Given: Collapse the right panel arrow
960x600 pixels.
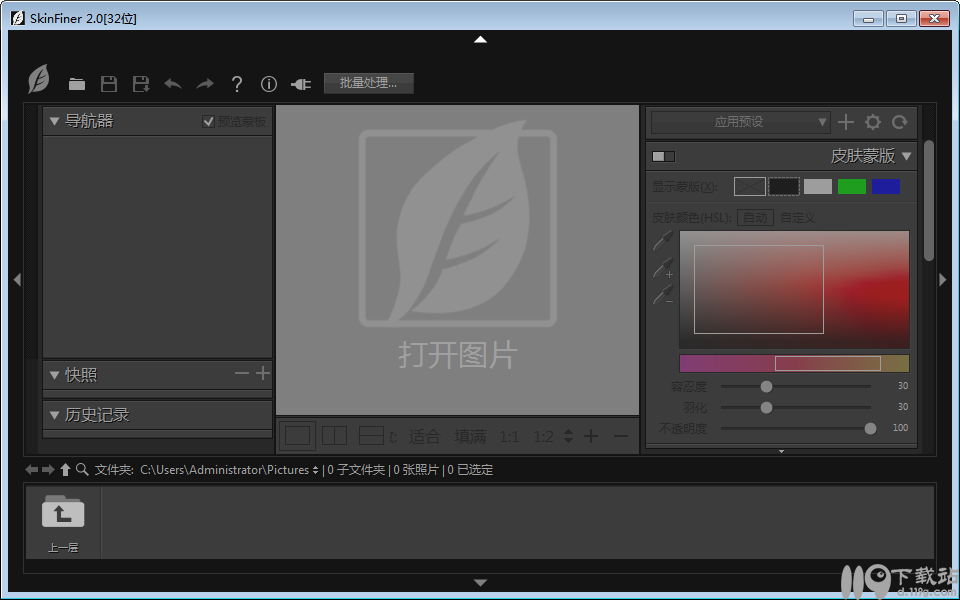Looking at the screenshot, I should pyautogui.click(x=943, y=279).
